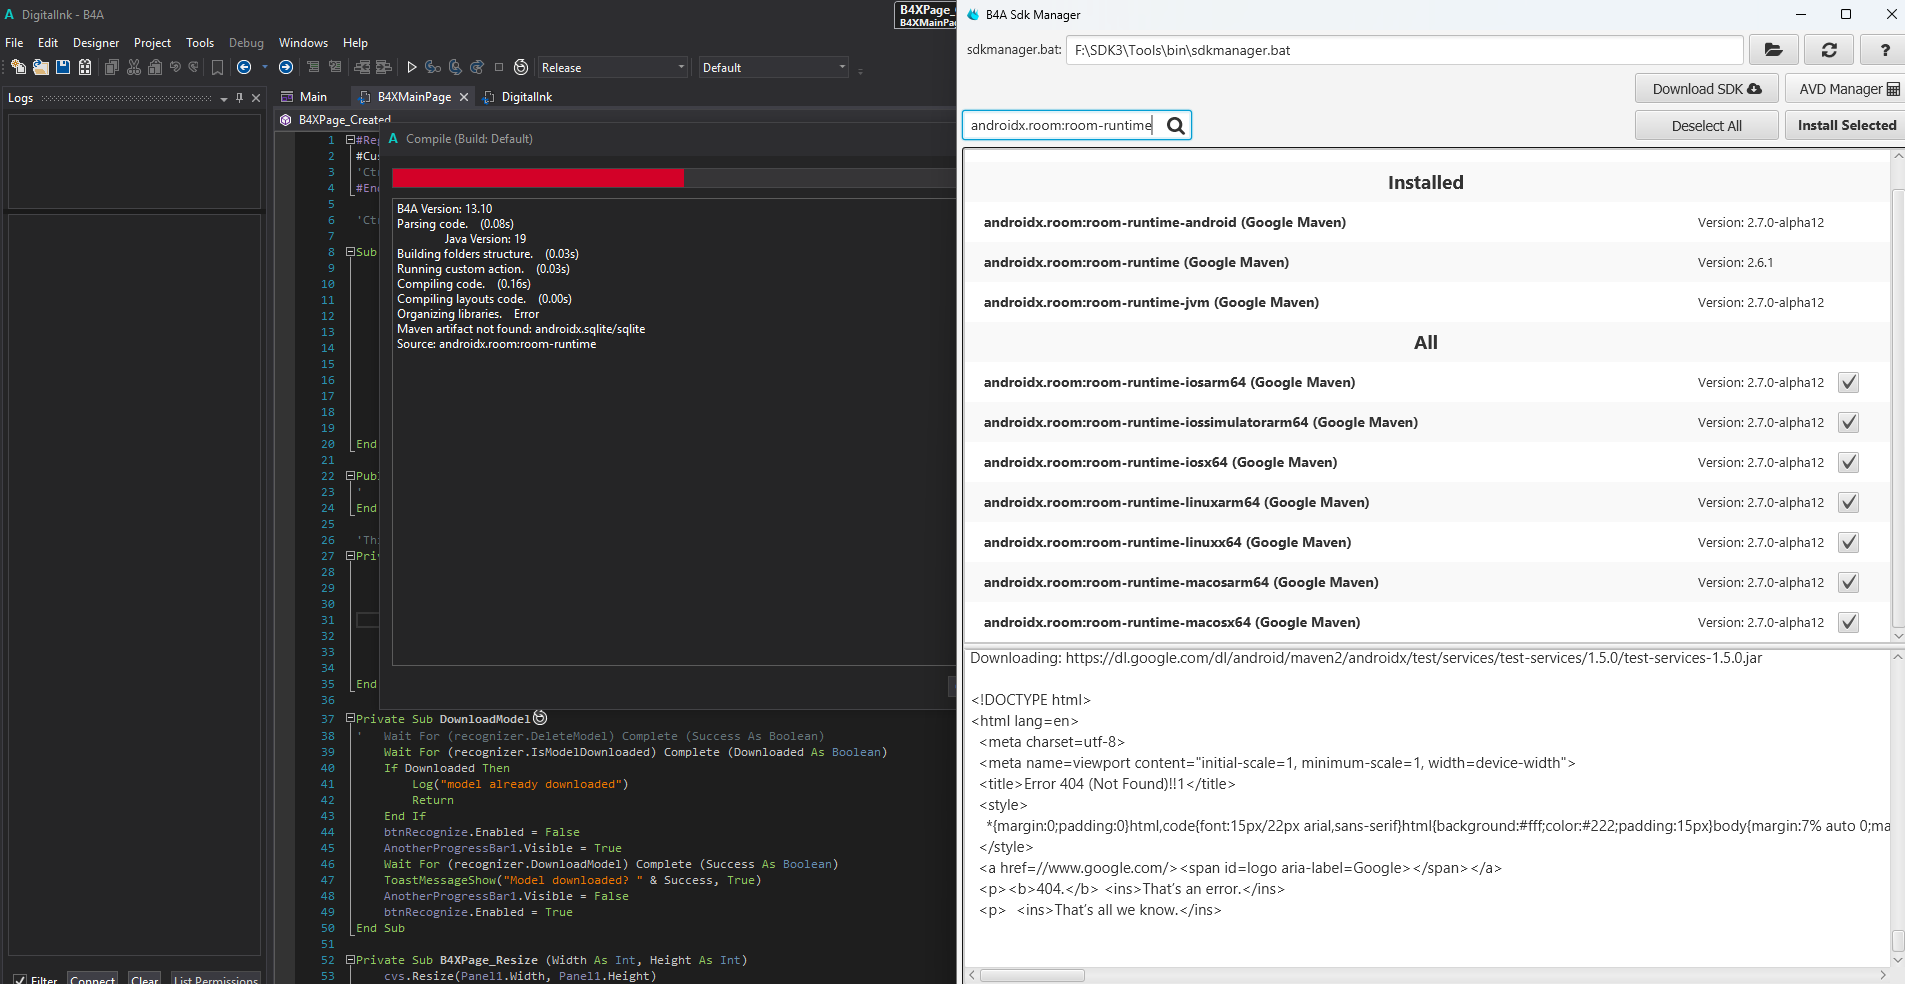Image resolution: width=1905 pixels, height=984 pixels.
Task: Uncheck room-runtime-iosarm64 package checkbox
Action: [x=1849, y=382]
